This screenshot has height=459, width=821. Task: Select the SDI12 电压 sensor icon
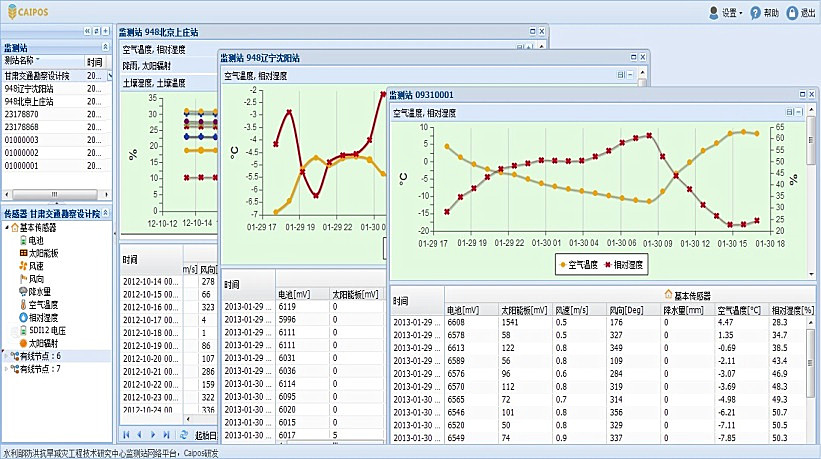click(x=24, y=330)
